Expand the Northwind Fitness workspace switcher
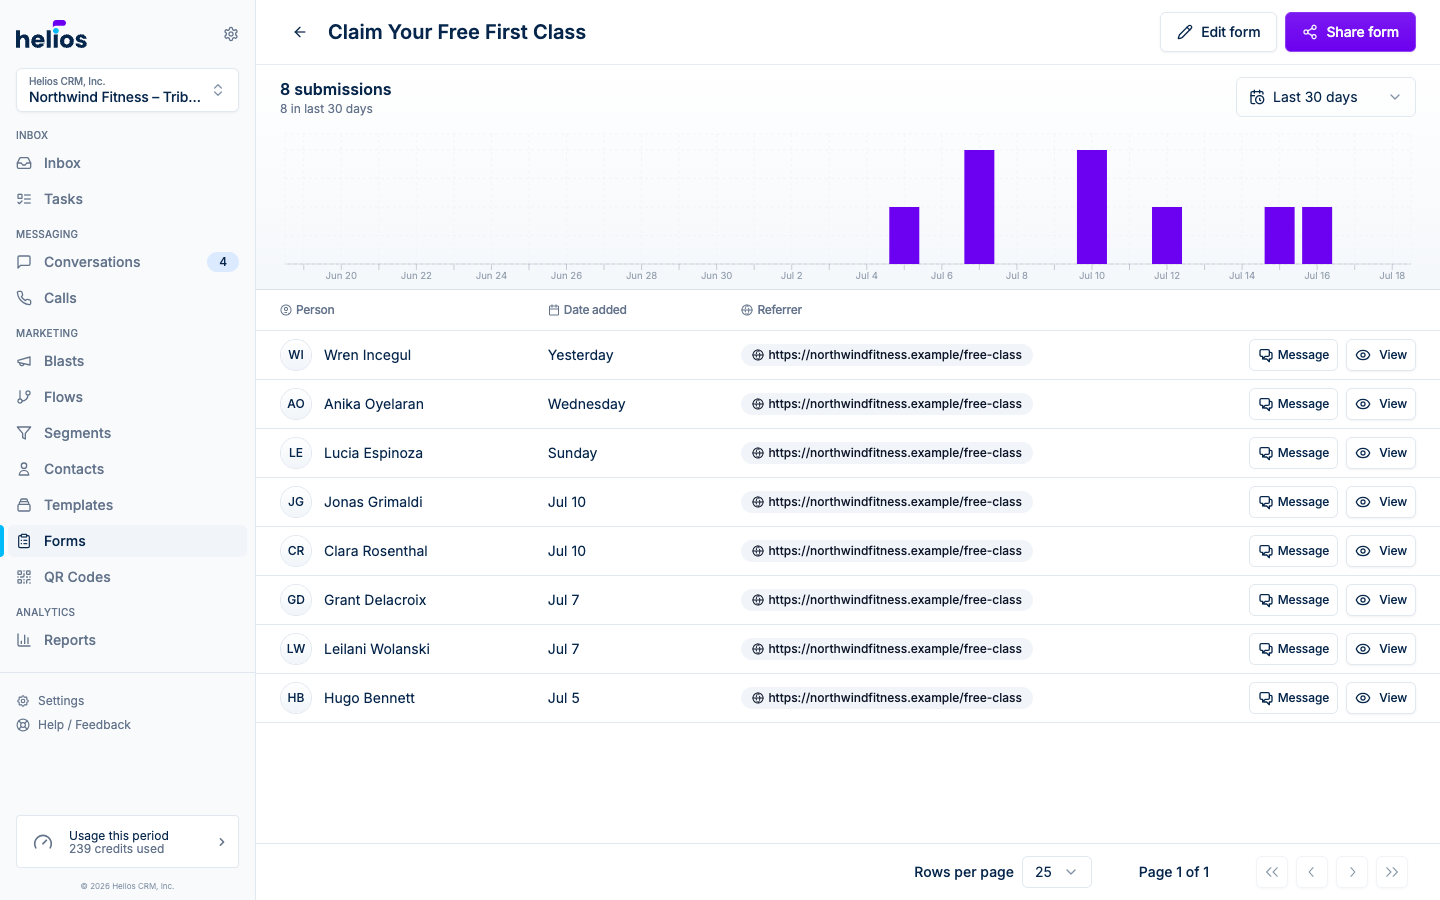The image size is (1440, 900). (127, 90)
